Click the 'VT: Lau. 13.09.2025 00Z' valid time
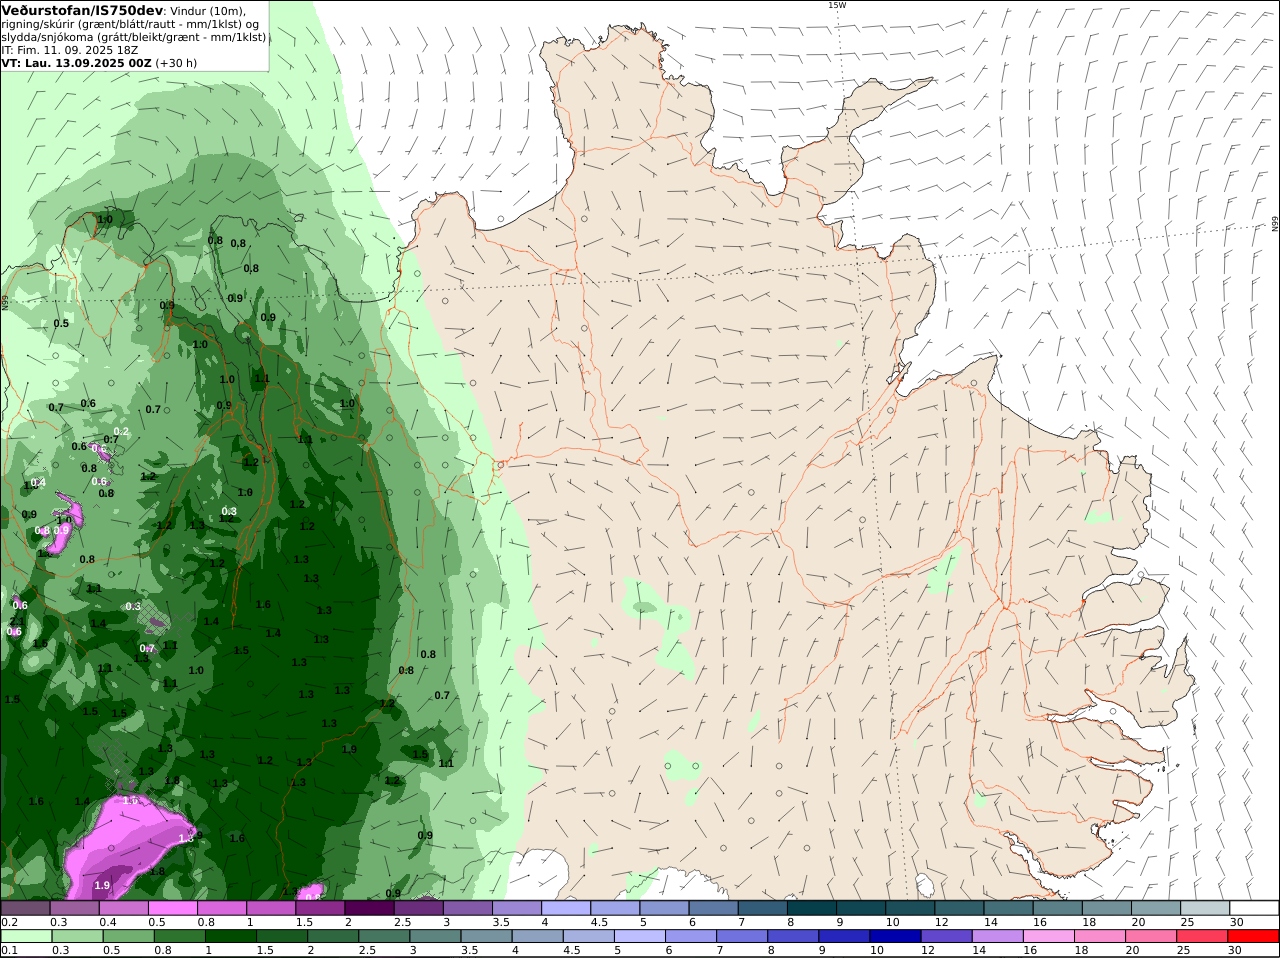This screenshot has height=958, width=1280. (76, 63)
